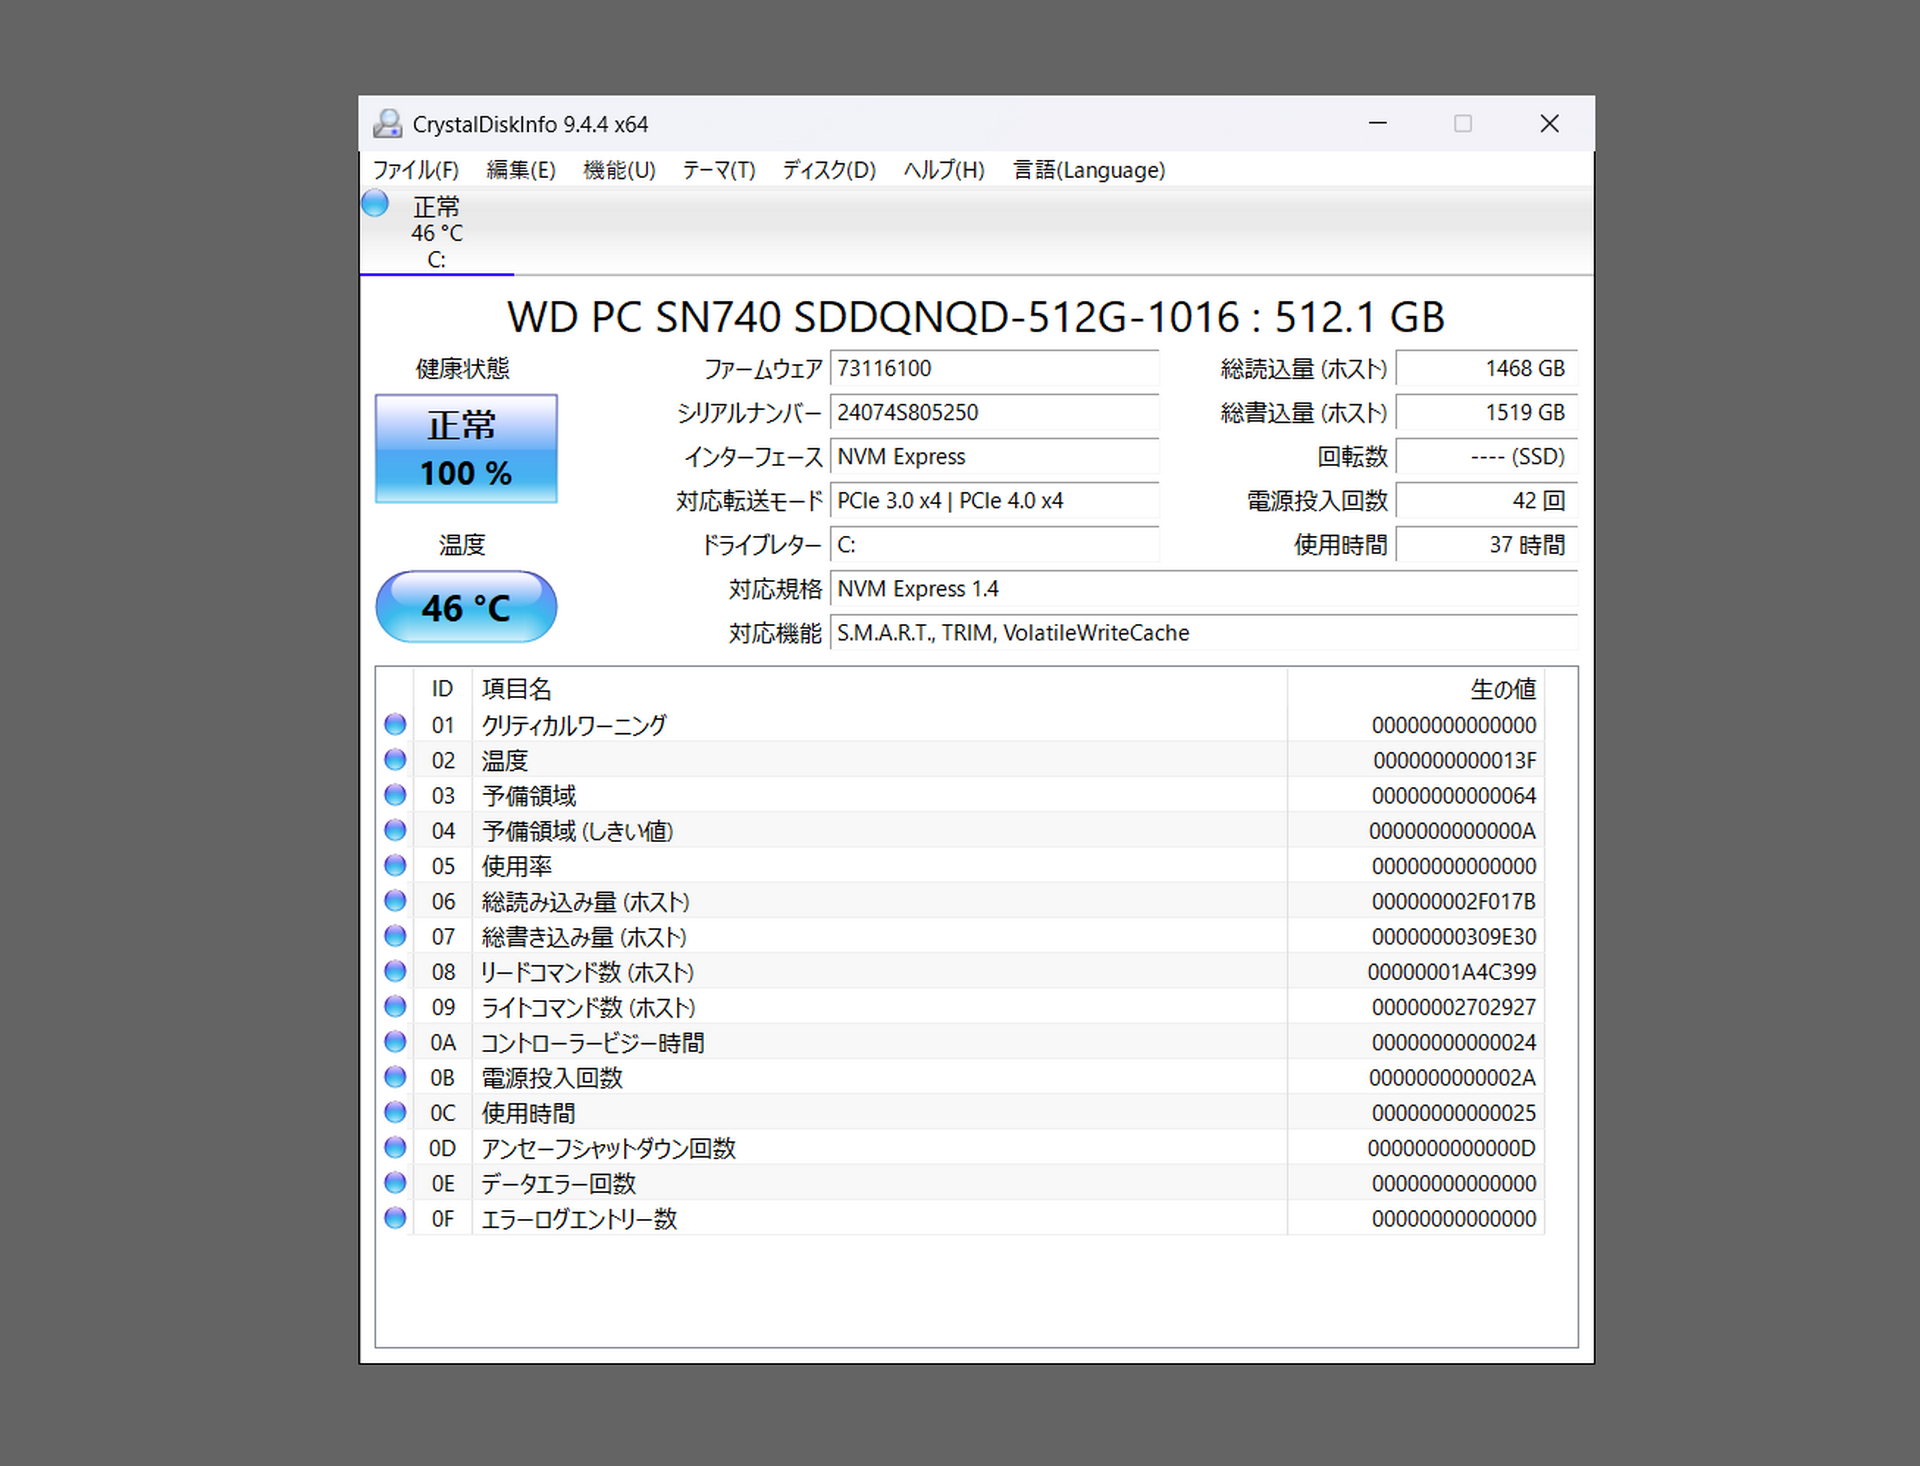This screenshot has width=1920, height=1466.
Task: Click the 生の値 column header
Action: click(1502, 689)
